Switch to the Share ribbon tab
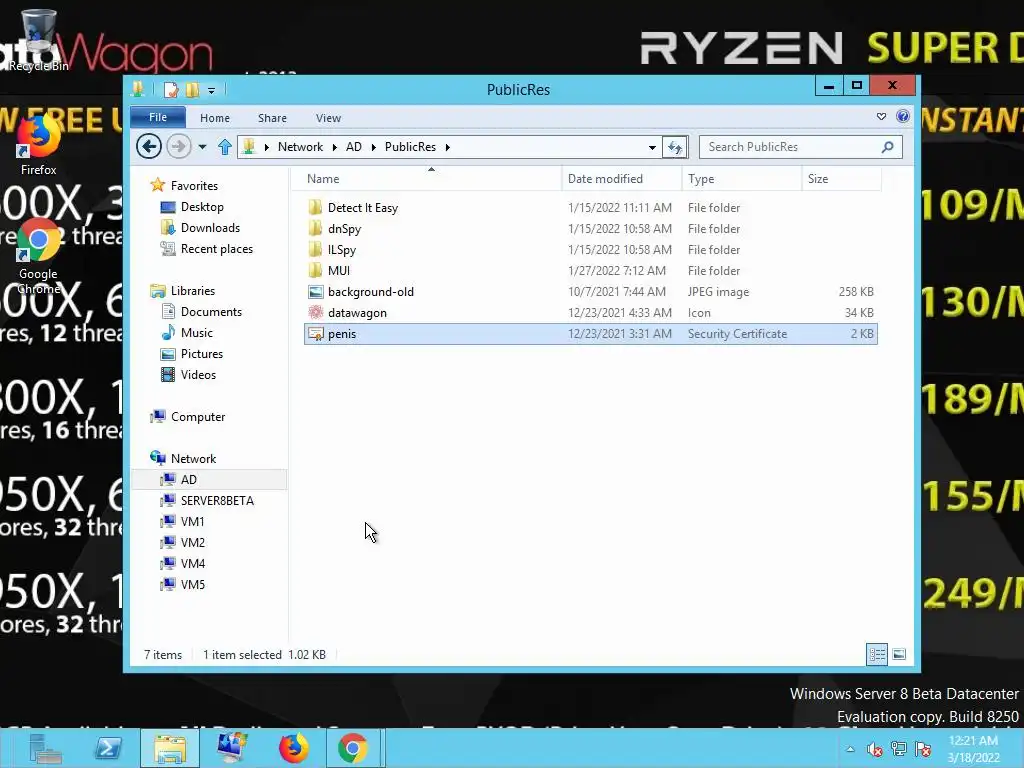Image resolution: width=1024 pixels, height=768 pixels. [x=272, y=118]
